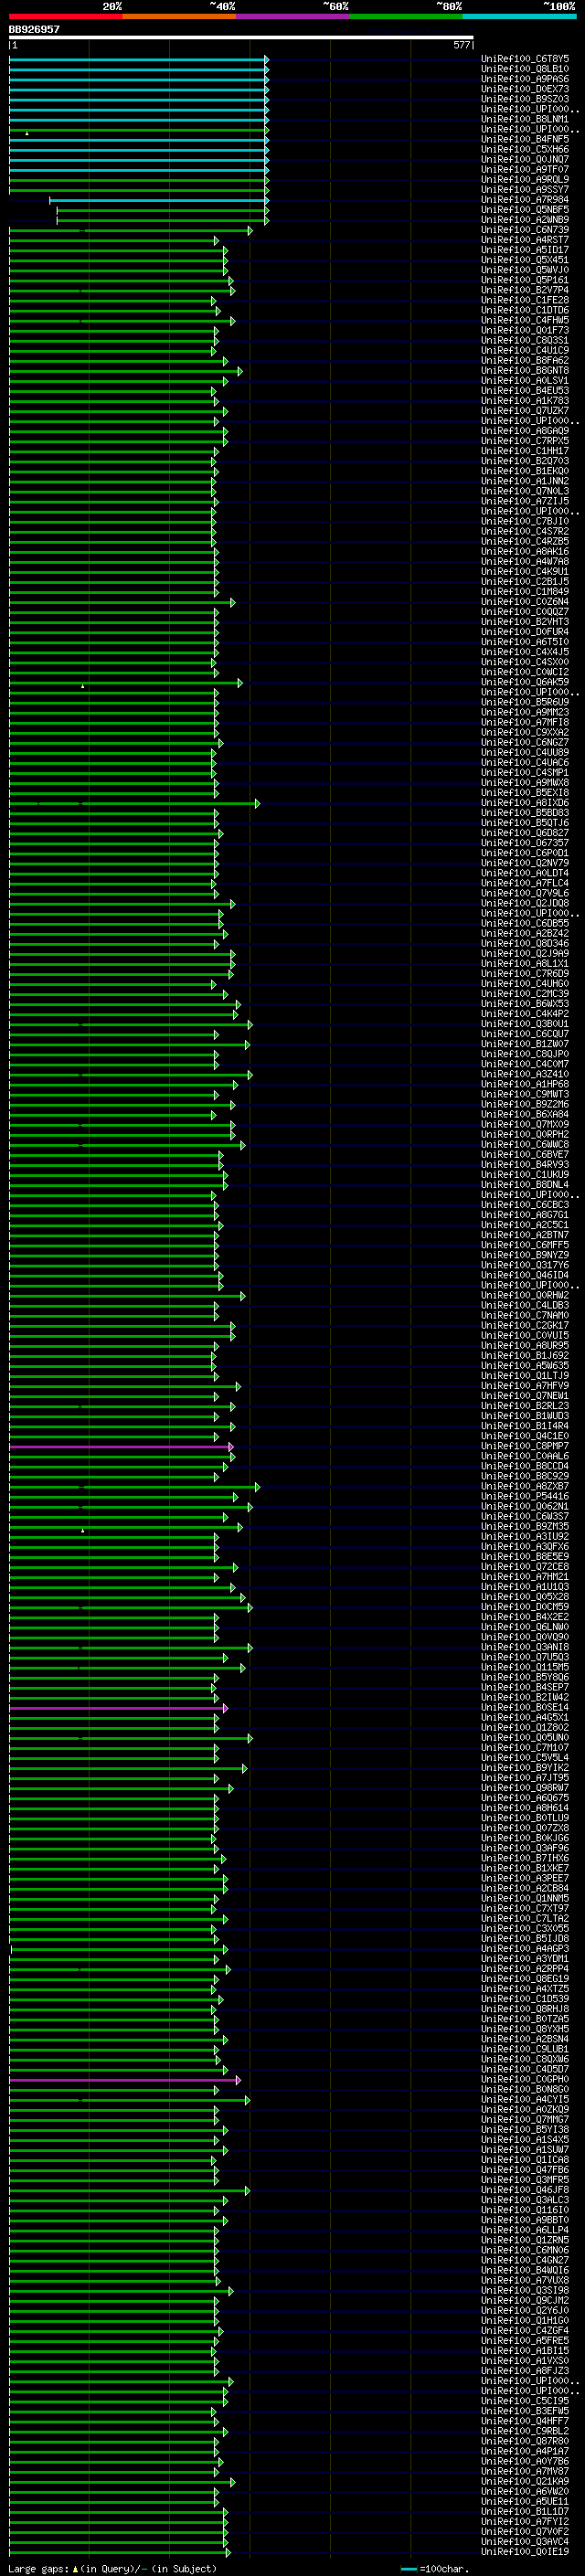The width and height of the screenshot is (585, 2576).
Task: Open the hit UniRef100_Q8LB10
Action: [525, 69]
